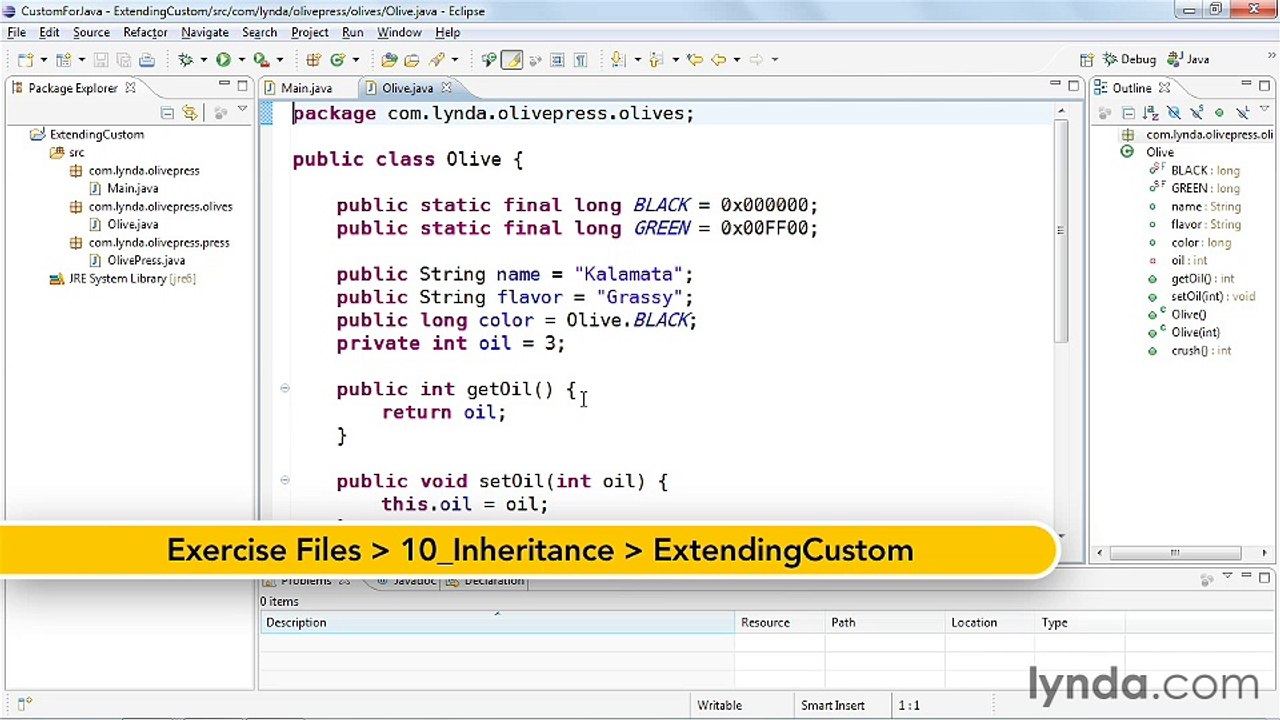Close the Olive.java editor tab
Viewport: 1280px width, 720px height.
[446, 88]
